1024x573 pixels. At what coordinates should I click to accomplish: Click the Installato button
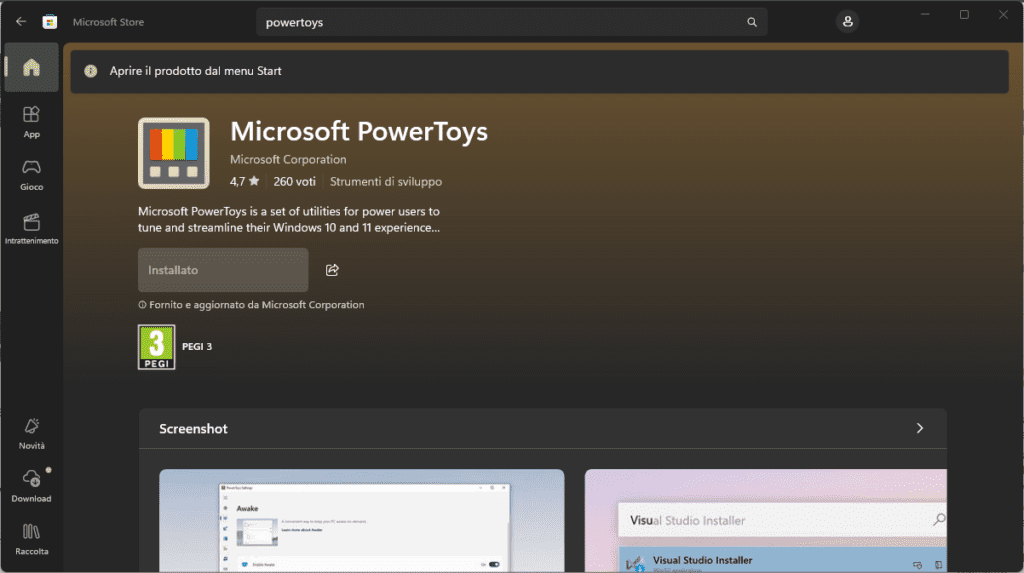(223, 270)
